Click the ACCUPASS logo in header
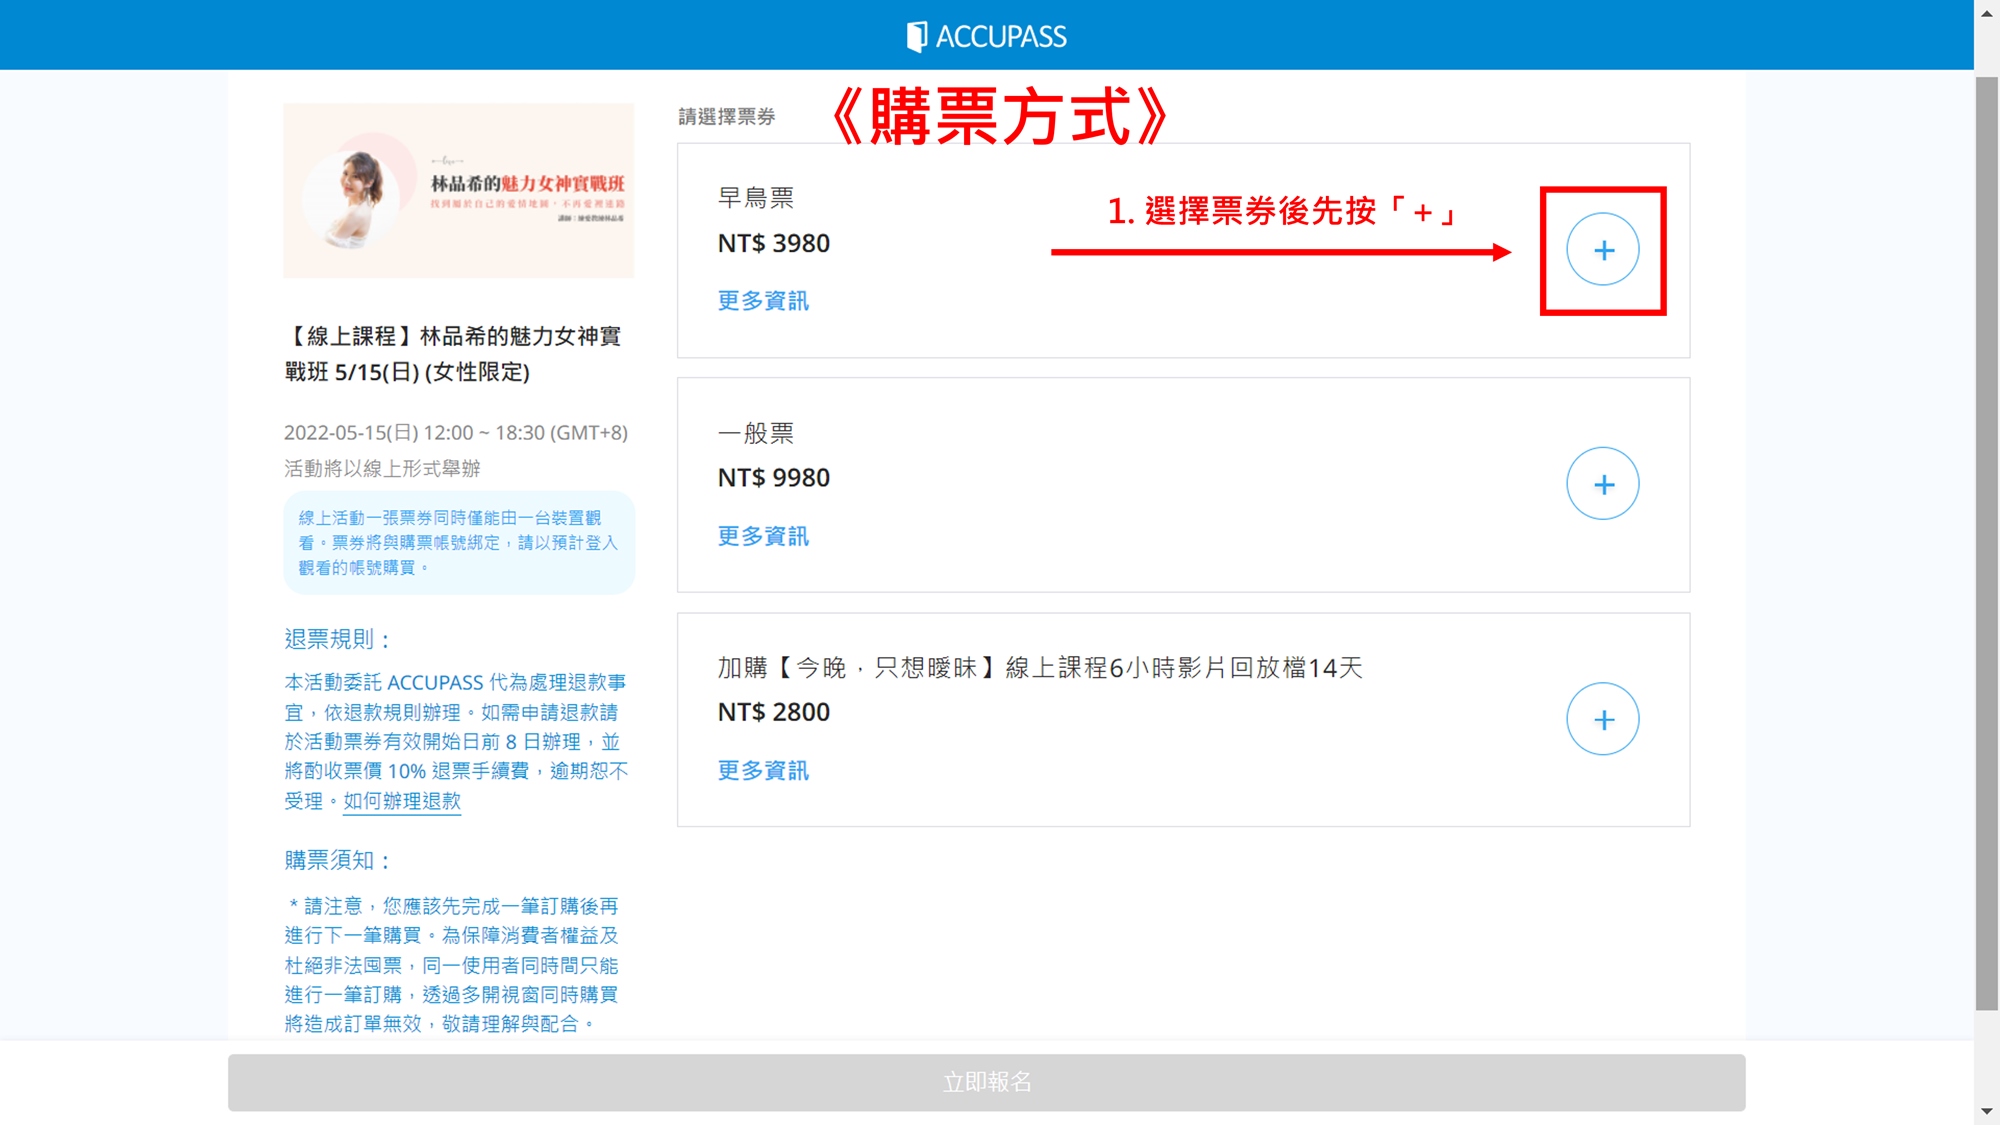The image size is (2000, 1125). tap(986, 36)
